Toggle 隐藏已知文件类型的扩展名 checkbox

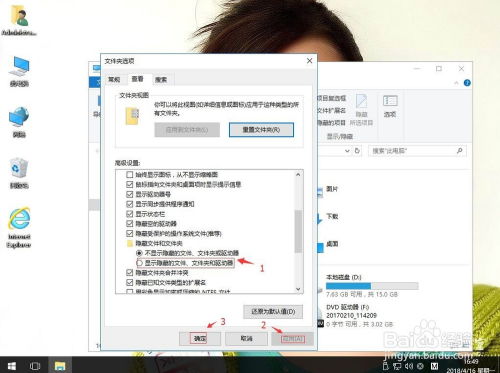(x=130, y=283)
